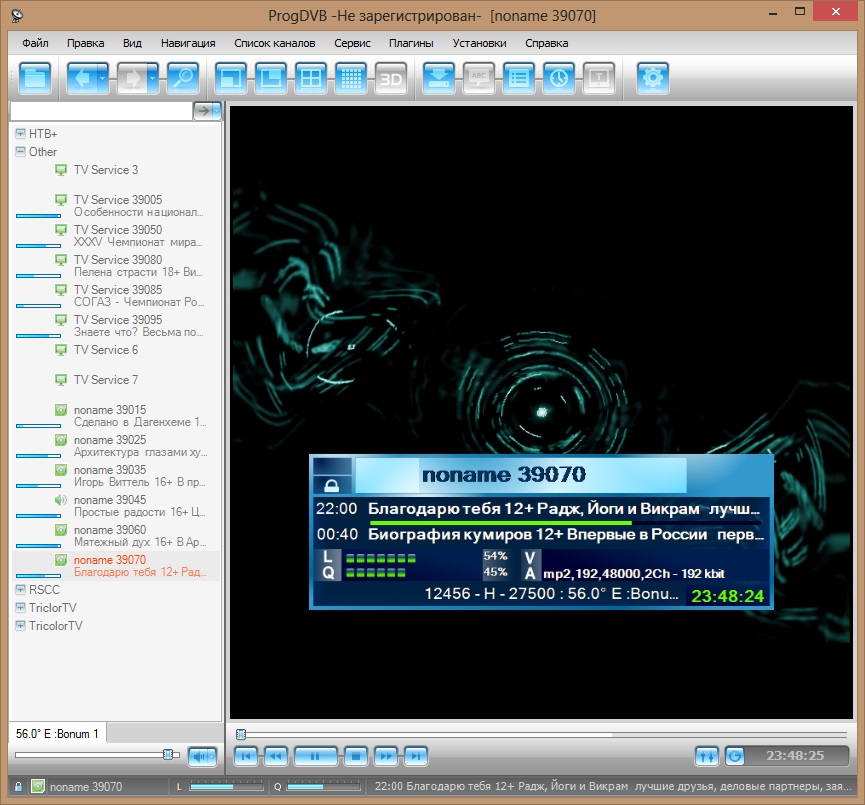The height and width of the screenshot is (805, 865).
Task: Collapse the Other channel group
Action: pos(20,152)
